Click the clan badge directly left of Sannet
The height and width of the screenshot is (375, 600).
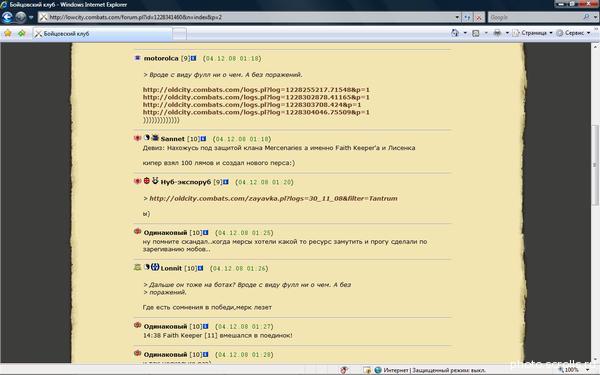coord(155,137)
